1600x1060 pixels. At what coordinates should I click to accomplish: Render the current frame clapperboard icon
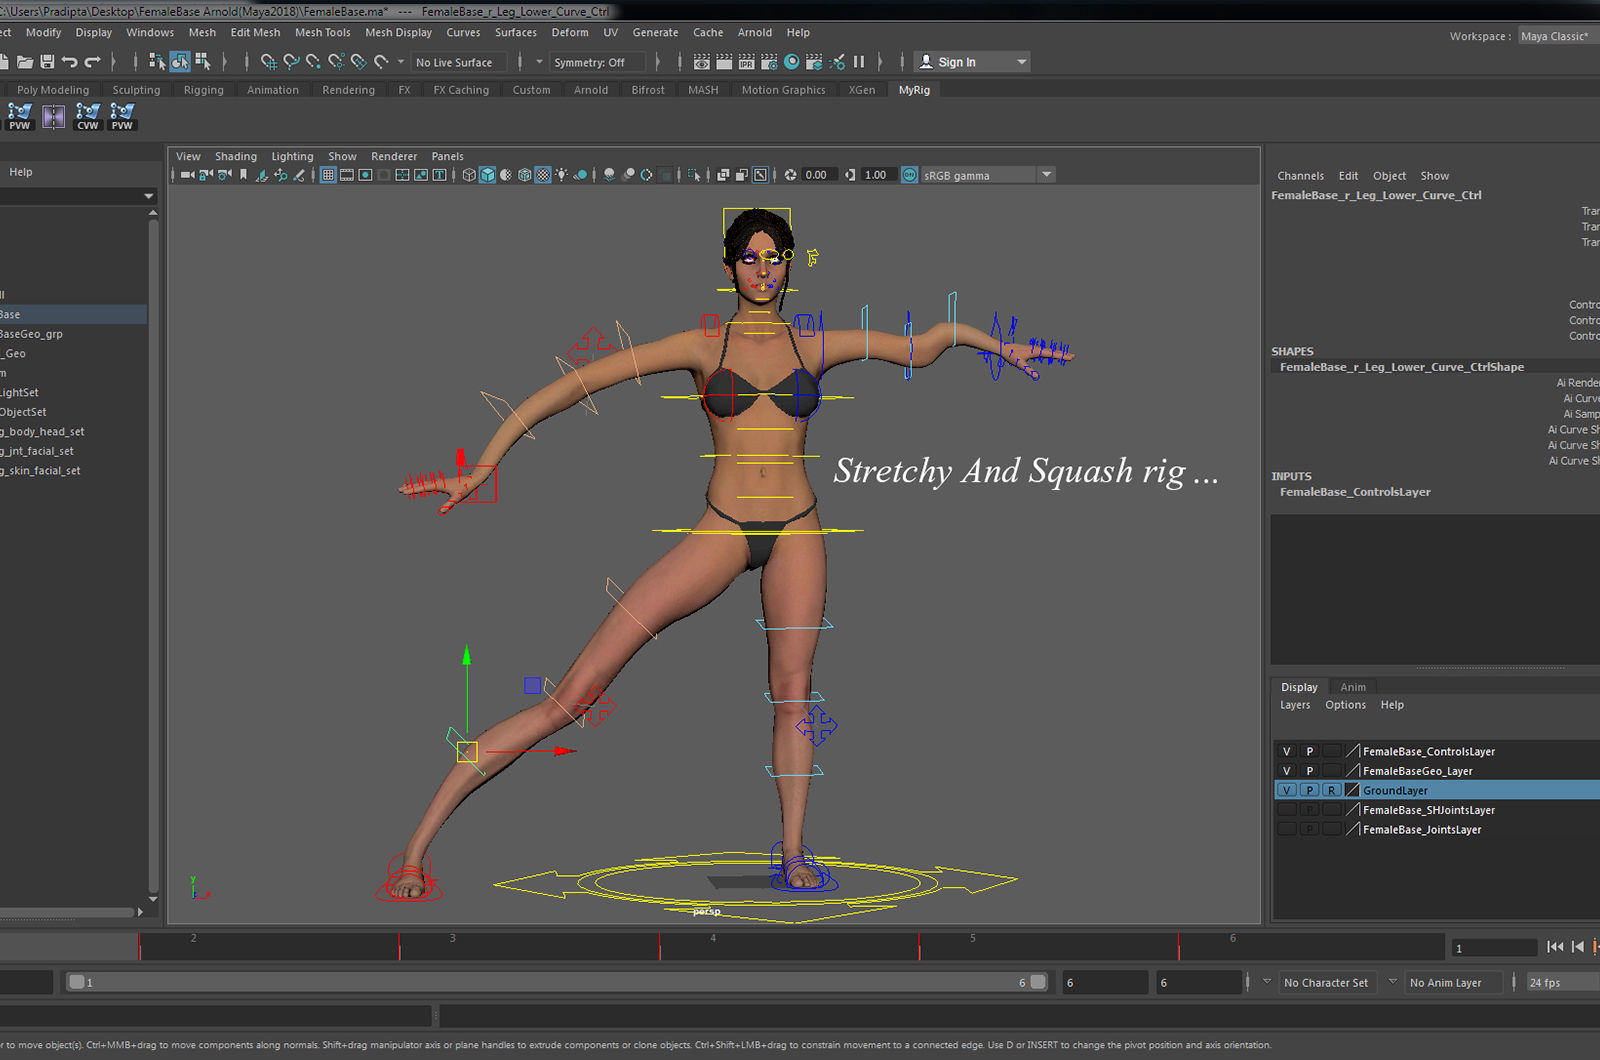point(724,62)
